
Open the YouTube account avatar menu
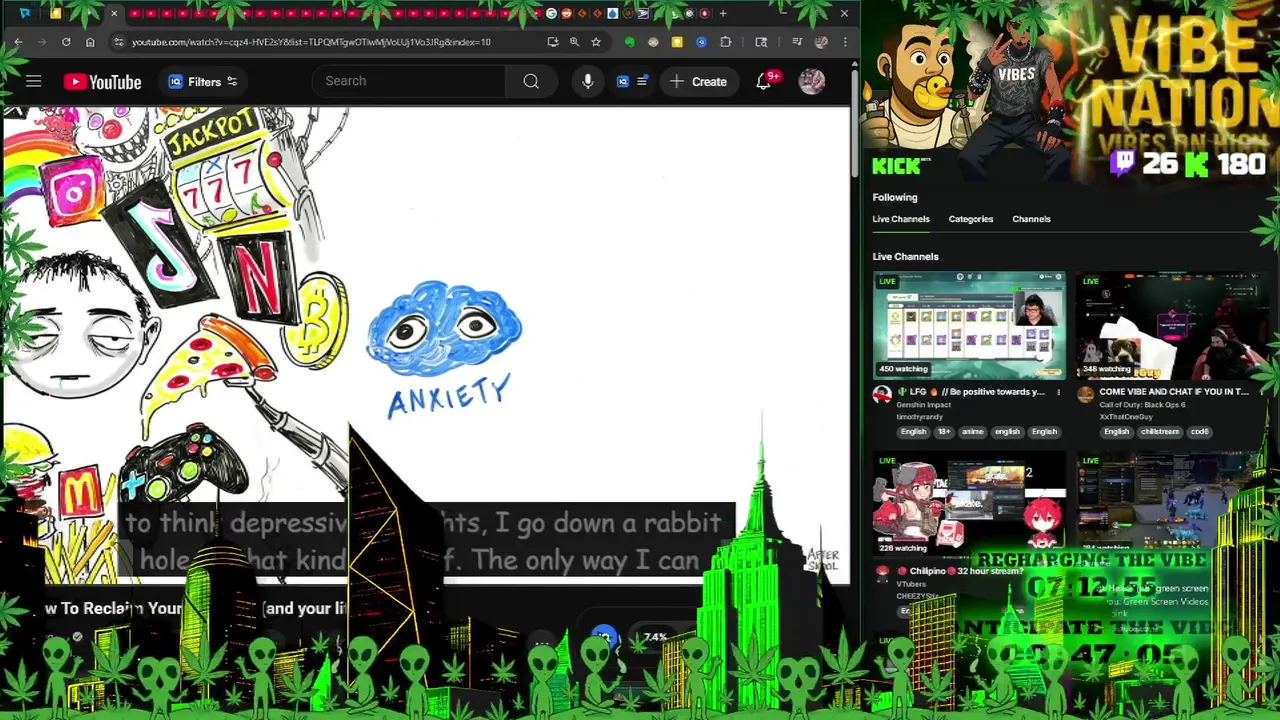pyautogui.click(x=812, y=82)
